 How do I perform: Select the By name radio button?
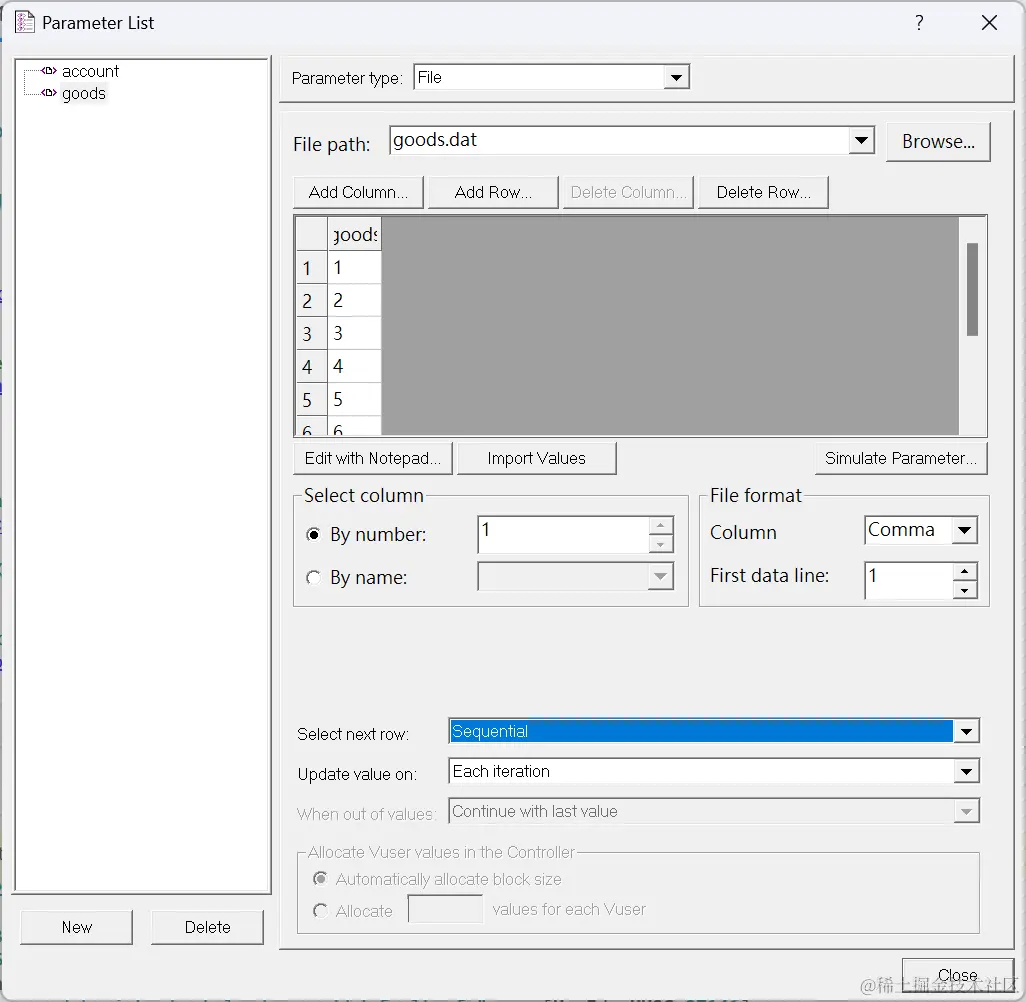pyautogui.click(x=313, y=577)
